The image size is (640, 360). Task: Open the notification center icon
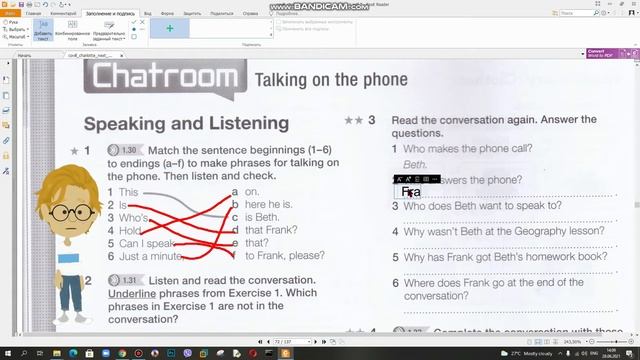pos(629,353)
